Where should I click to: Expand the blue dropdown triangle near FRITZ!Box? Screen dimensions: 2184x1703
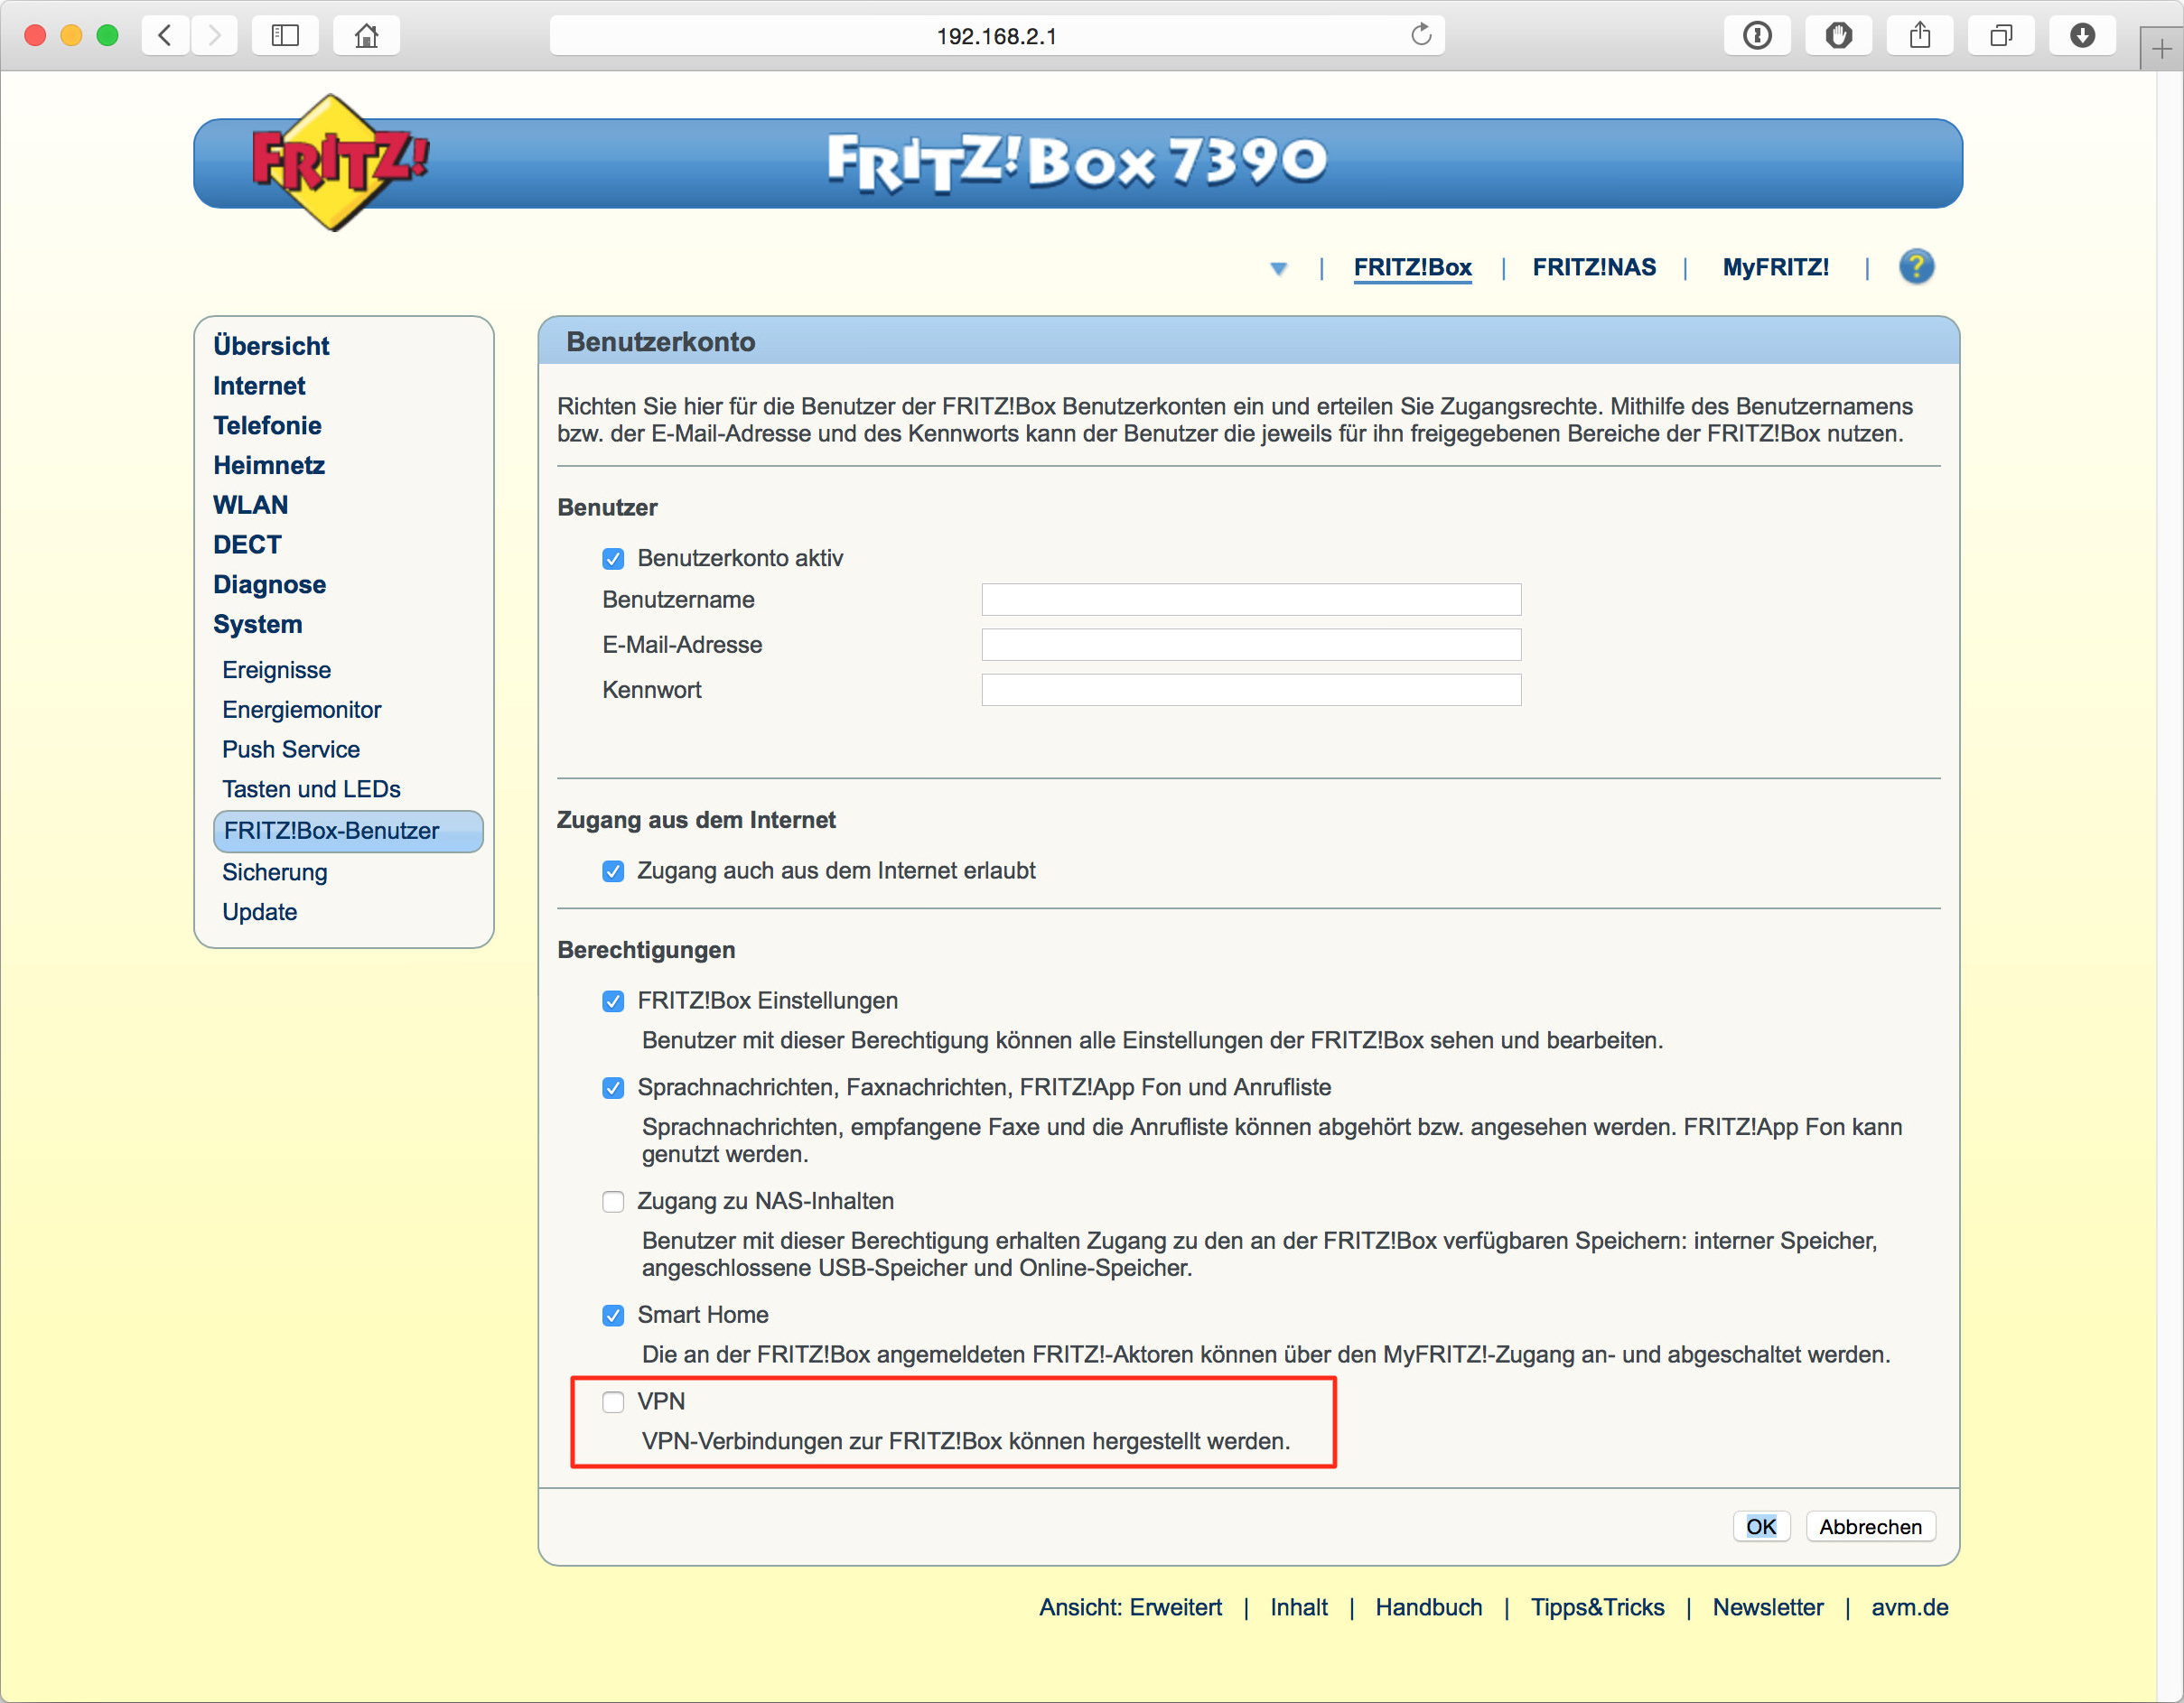[1278, 268]
